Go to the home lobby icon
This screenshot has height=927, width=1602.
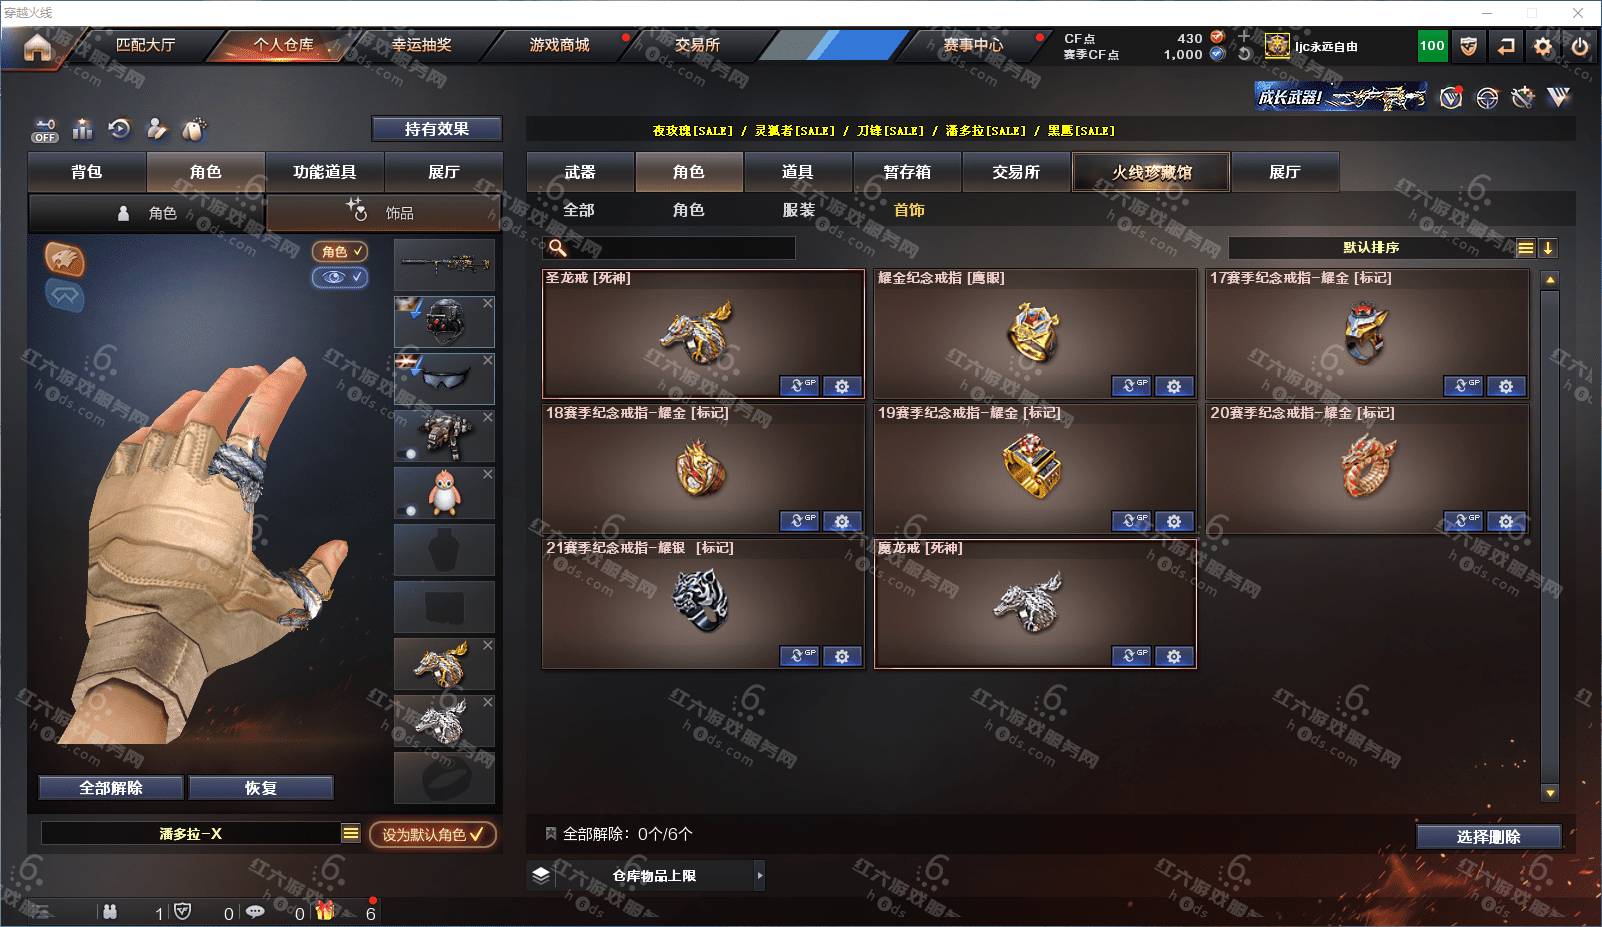tap(37, 47)
